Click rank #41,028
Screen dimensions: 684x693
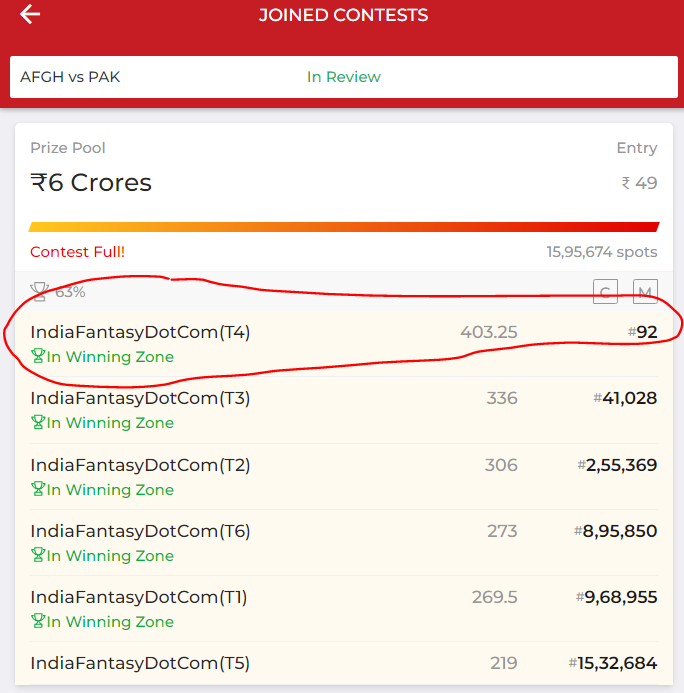[x=625, y=398]
